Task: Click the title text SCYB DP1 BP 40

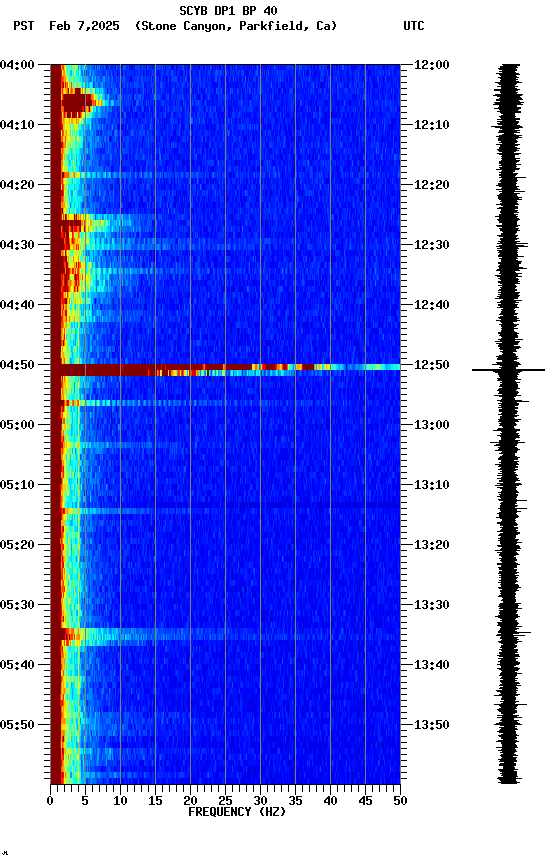Action: (x=228, y=11)
